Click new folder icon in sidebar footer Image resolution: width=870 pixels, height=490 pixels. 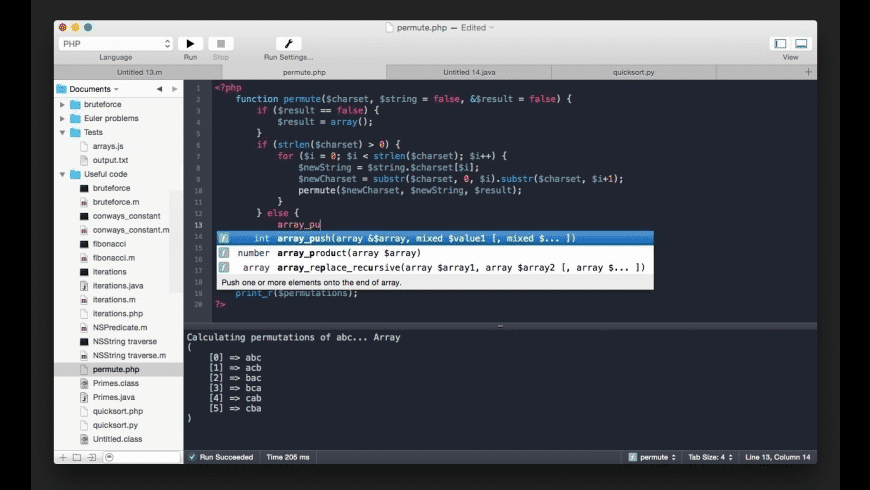[76, 457]
